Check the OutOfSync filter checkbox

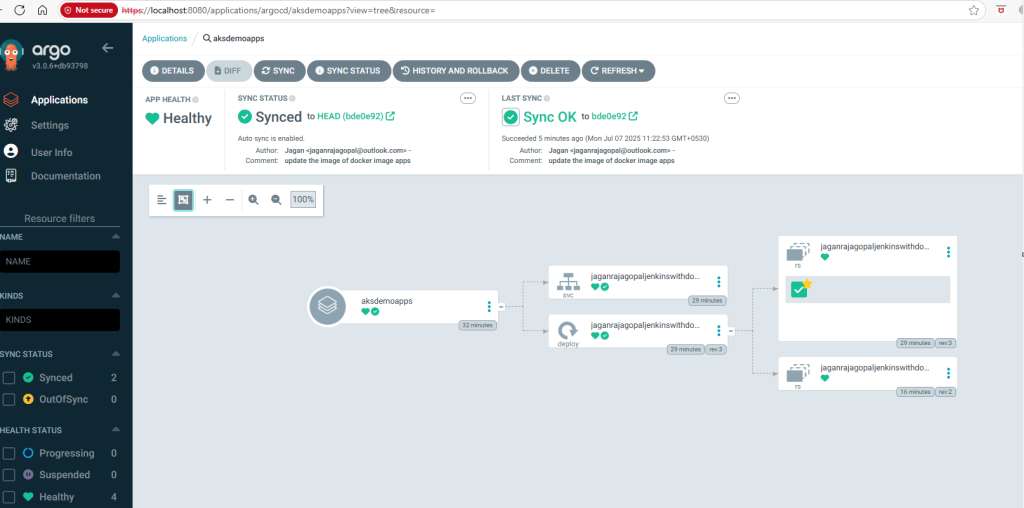[8, 399]
